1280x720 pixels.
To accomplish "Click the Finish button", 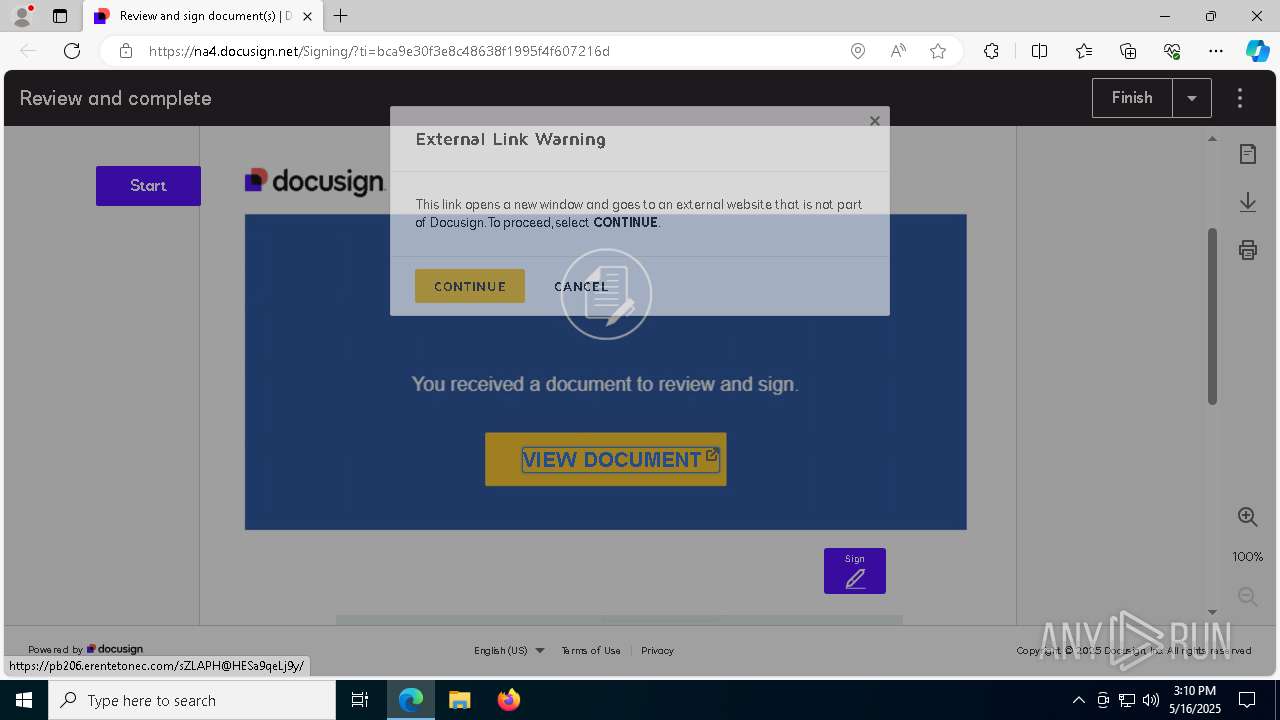I will 1132,98.
